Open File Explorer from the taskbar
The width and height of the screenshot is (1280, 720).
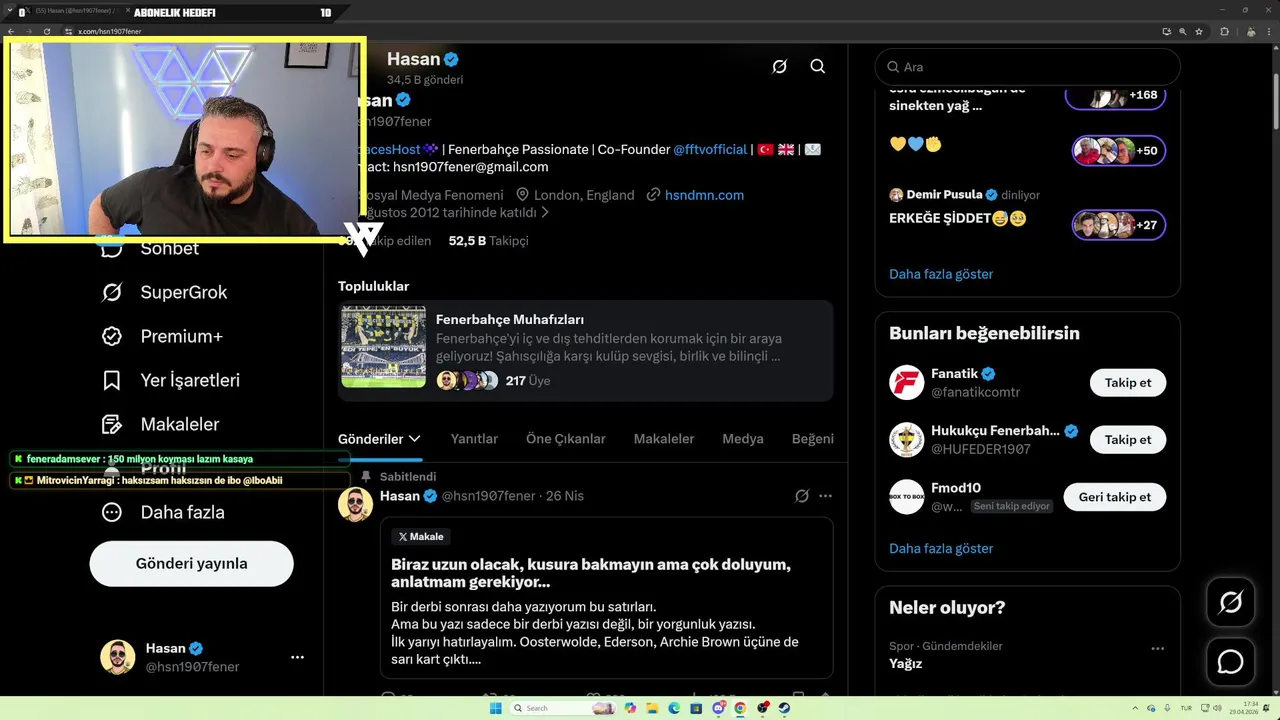pyautogui.click(x=652, y=708)
